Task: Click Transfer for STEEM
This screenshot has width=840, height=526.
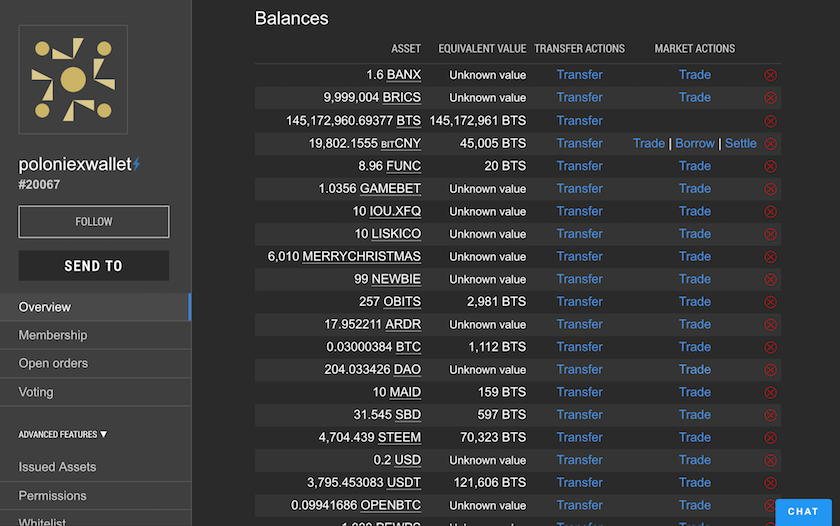Action: pyautogui.click(x=579, y=438)
